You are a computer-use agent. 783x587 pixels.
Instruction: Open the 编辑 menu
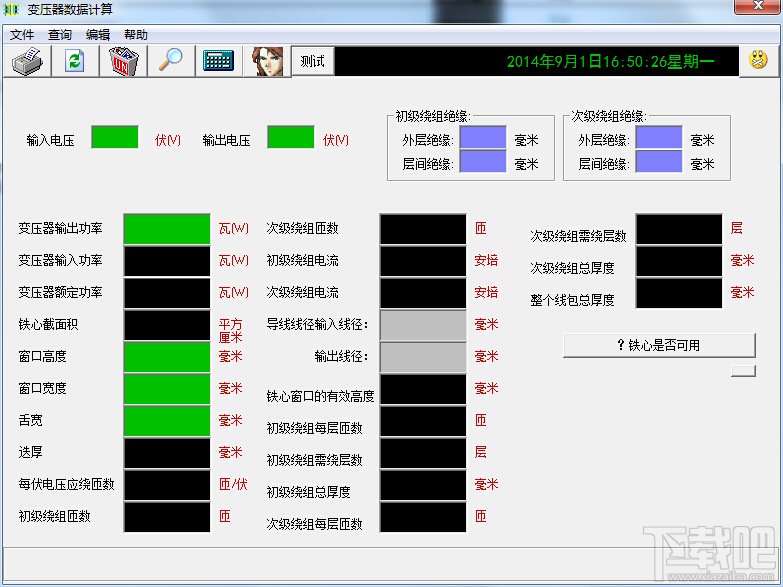(98, 34)
